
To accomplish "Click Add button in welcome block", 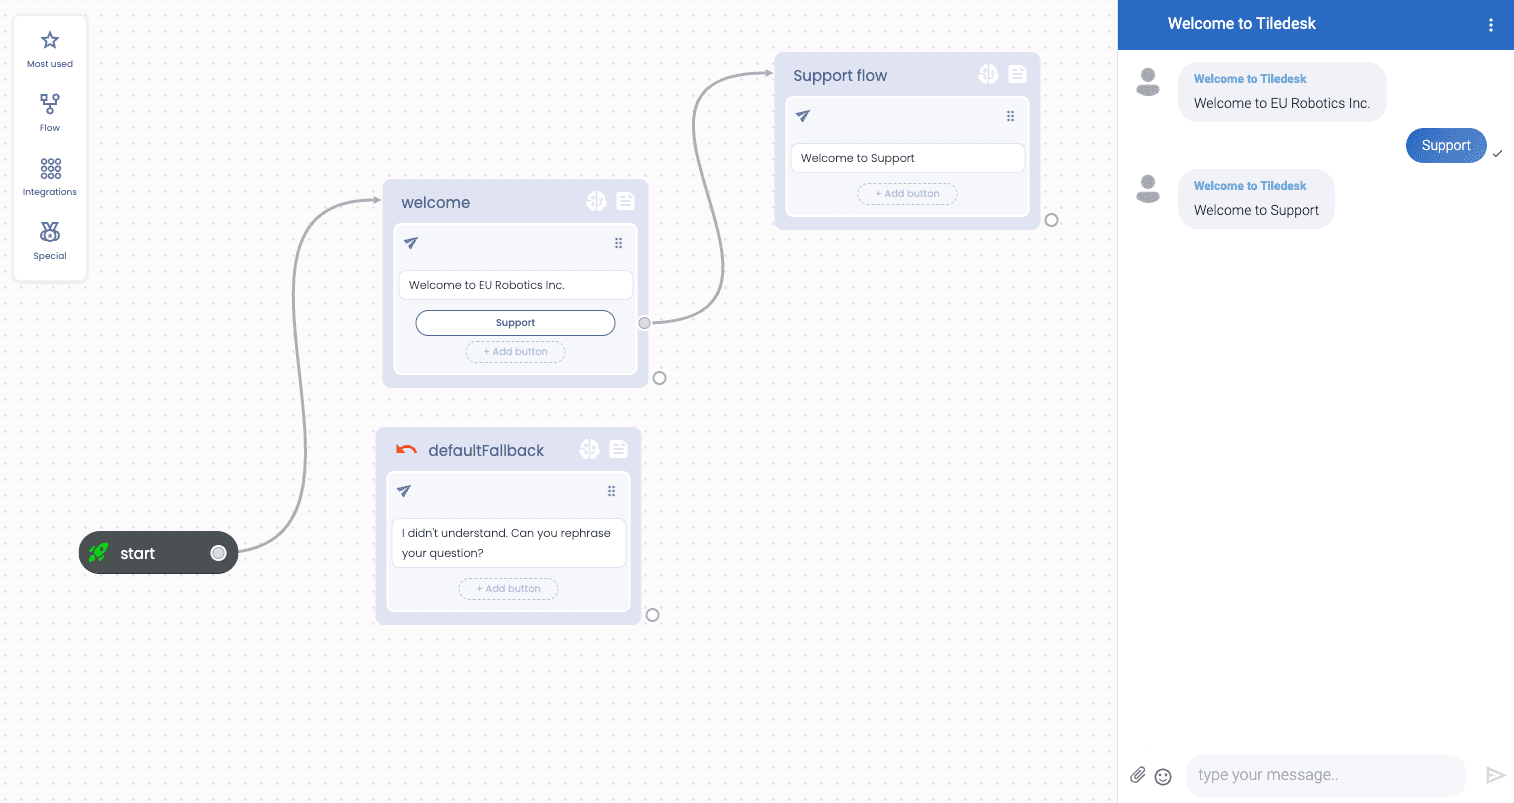I will [x=515, y=352].
